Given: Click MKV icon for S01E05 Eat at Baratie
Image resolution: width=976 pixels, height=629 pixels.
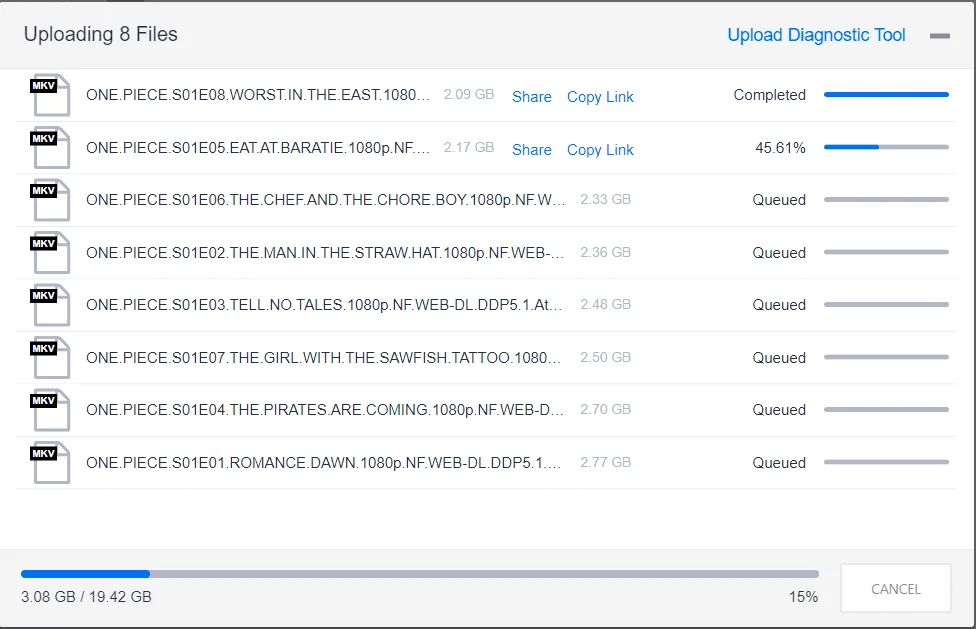Looking at the screenshot, I should pyautogui.click(x=50, y=148).
